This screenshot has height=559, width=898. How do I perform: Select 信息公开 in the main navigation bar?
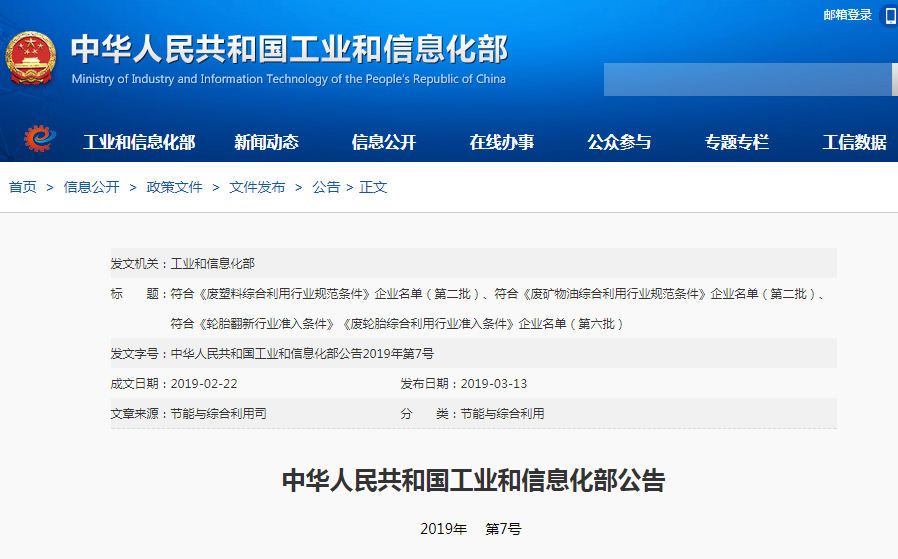384,142
